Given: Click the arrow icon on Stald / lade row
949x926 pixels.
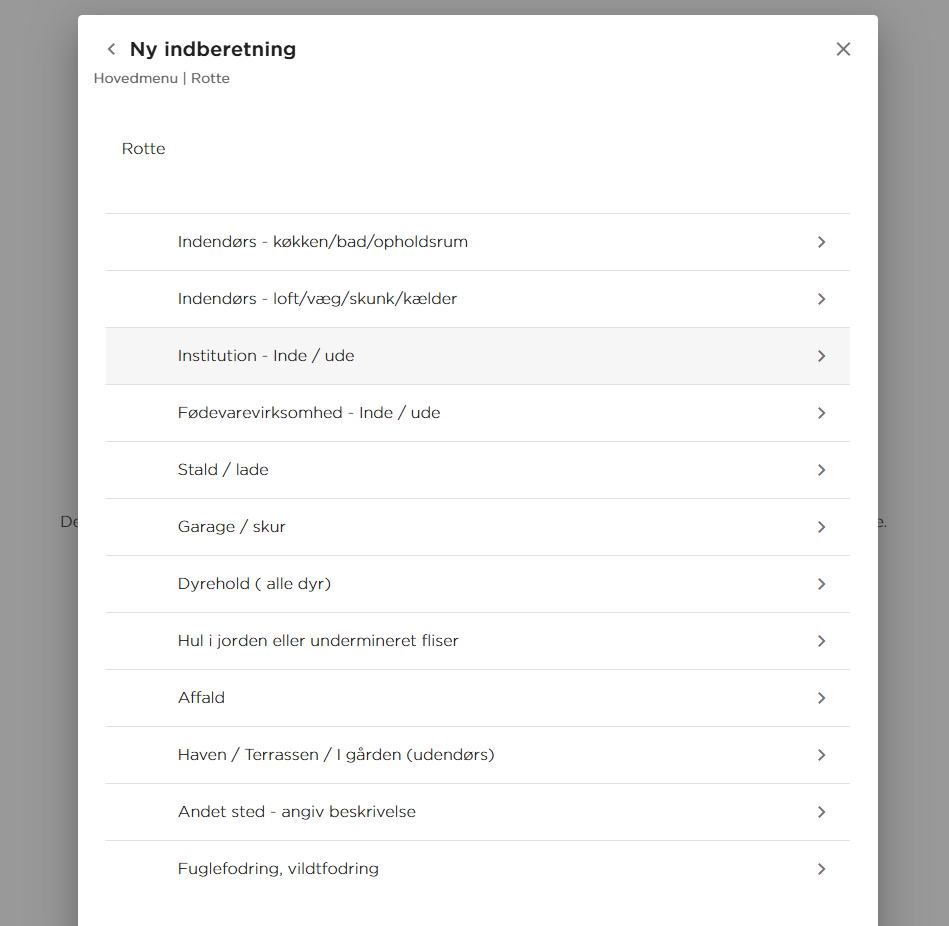Looking at the screenshot, I should coord(821,470).
